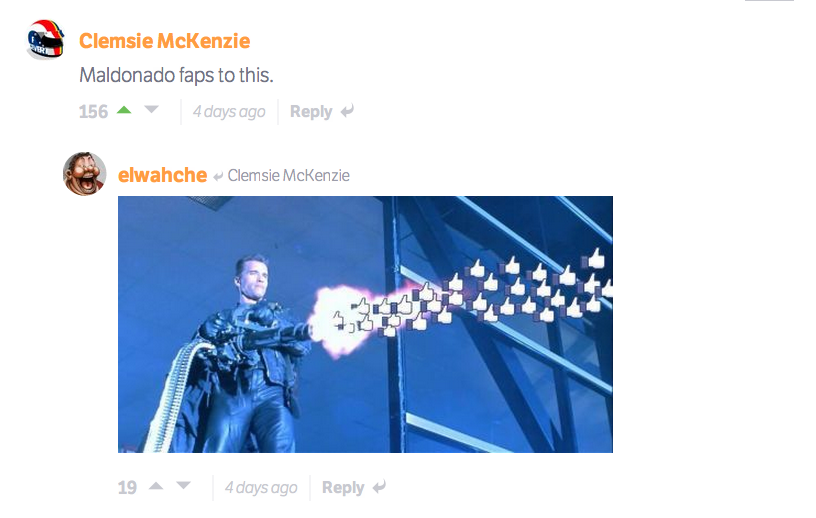816x518 pixels.
Task: Jump to parent comment by Clemsie McKenzie
Action: click(288, 175)
